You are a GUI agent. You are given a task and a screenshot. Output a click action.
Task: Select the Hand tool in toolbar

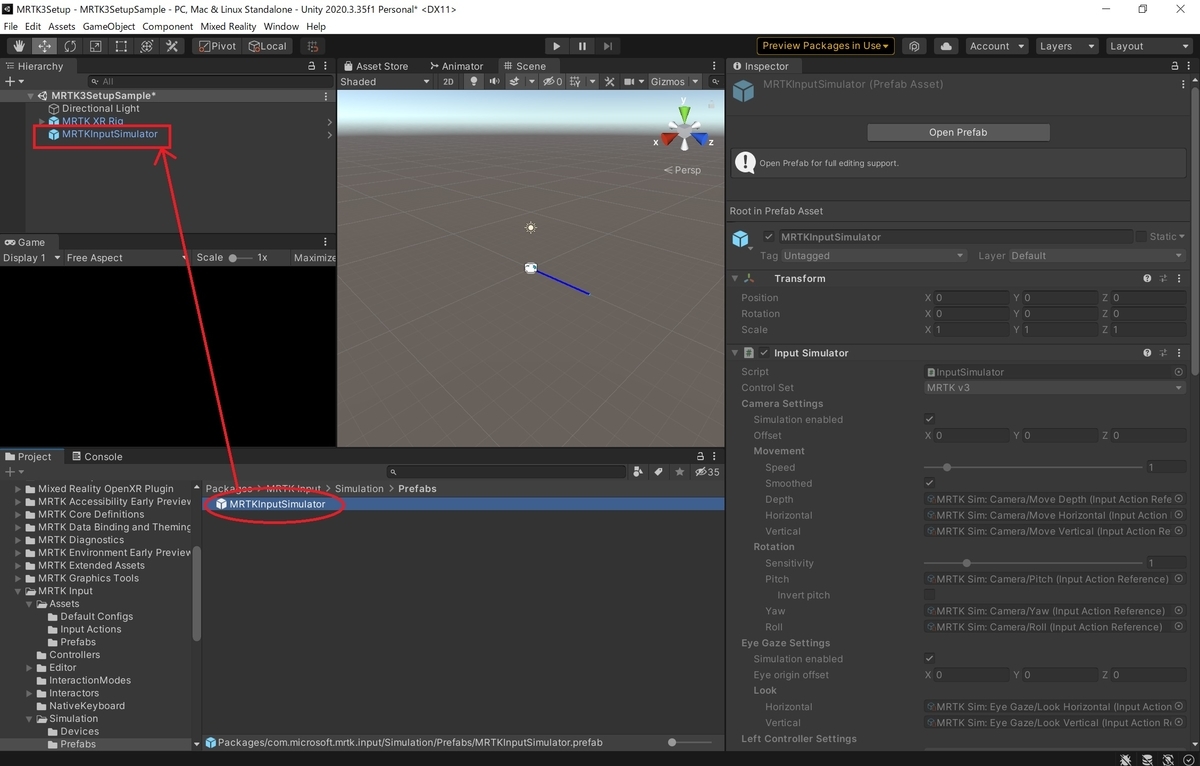20,46
